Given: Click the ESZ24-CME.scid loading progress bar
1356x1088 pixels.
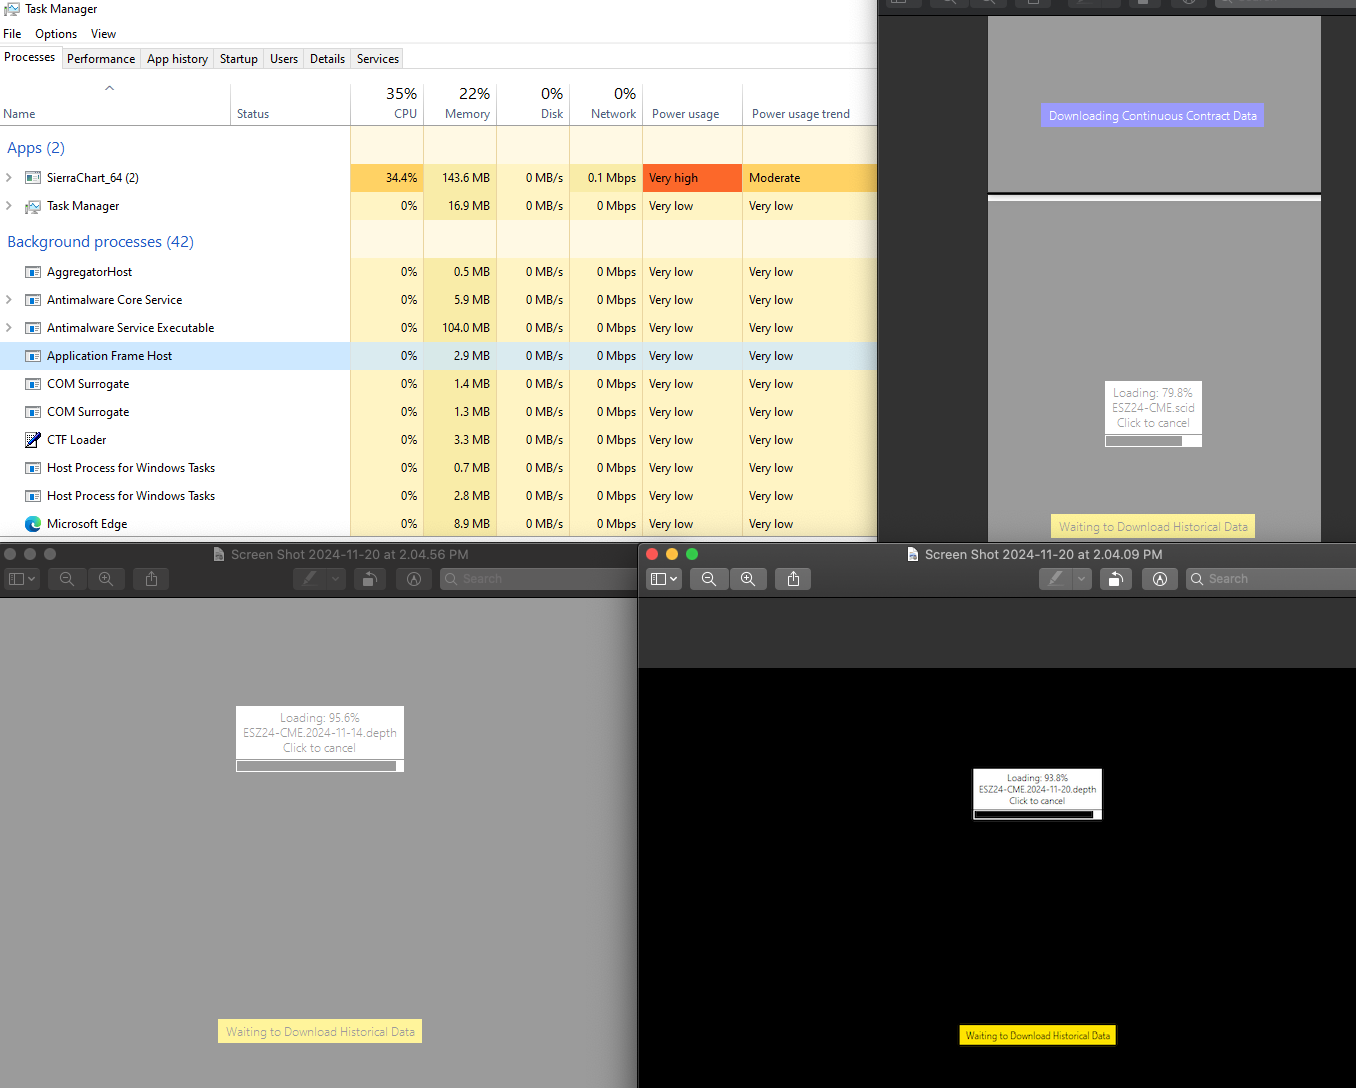Looking at the screenshot, I should [1153, 441].
